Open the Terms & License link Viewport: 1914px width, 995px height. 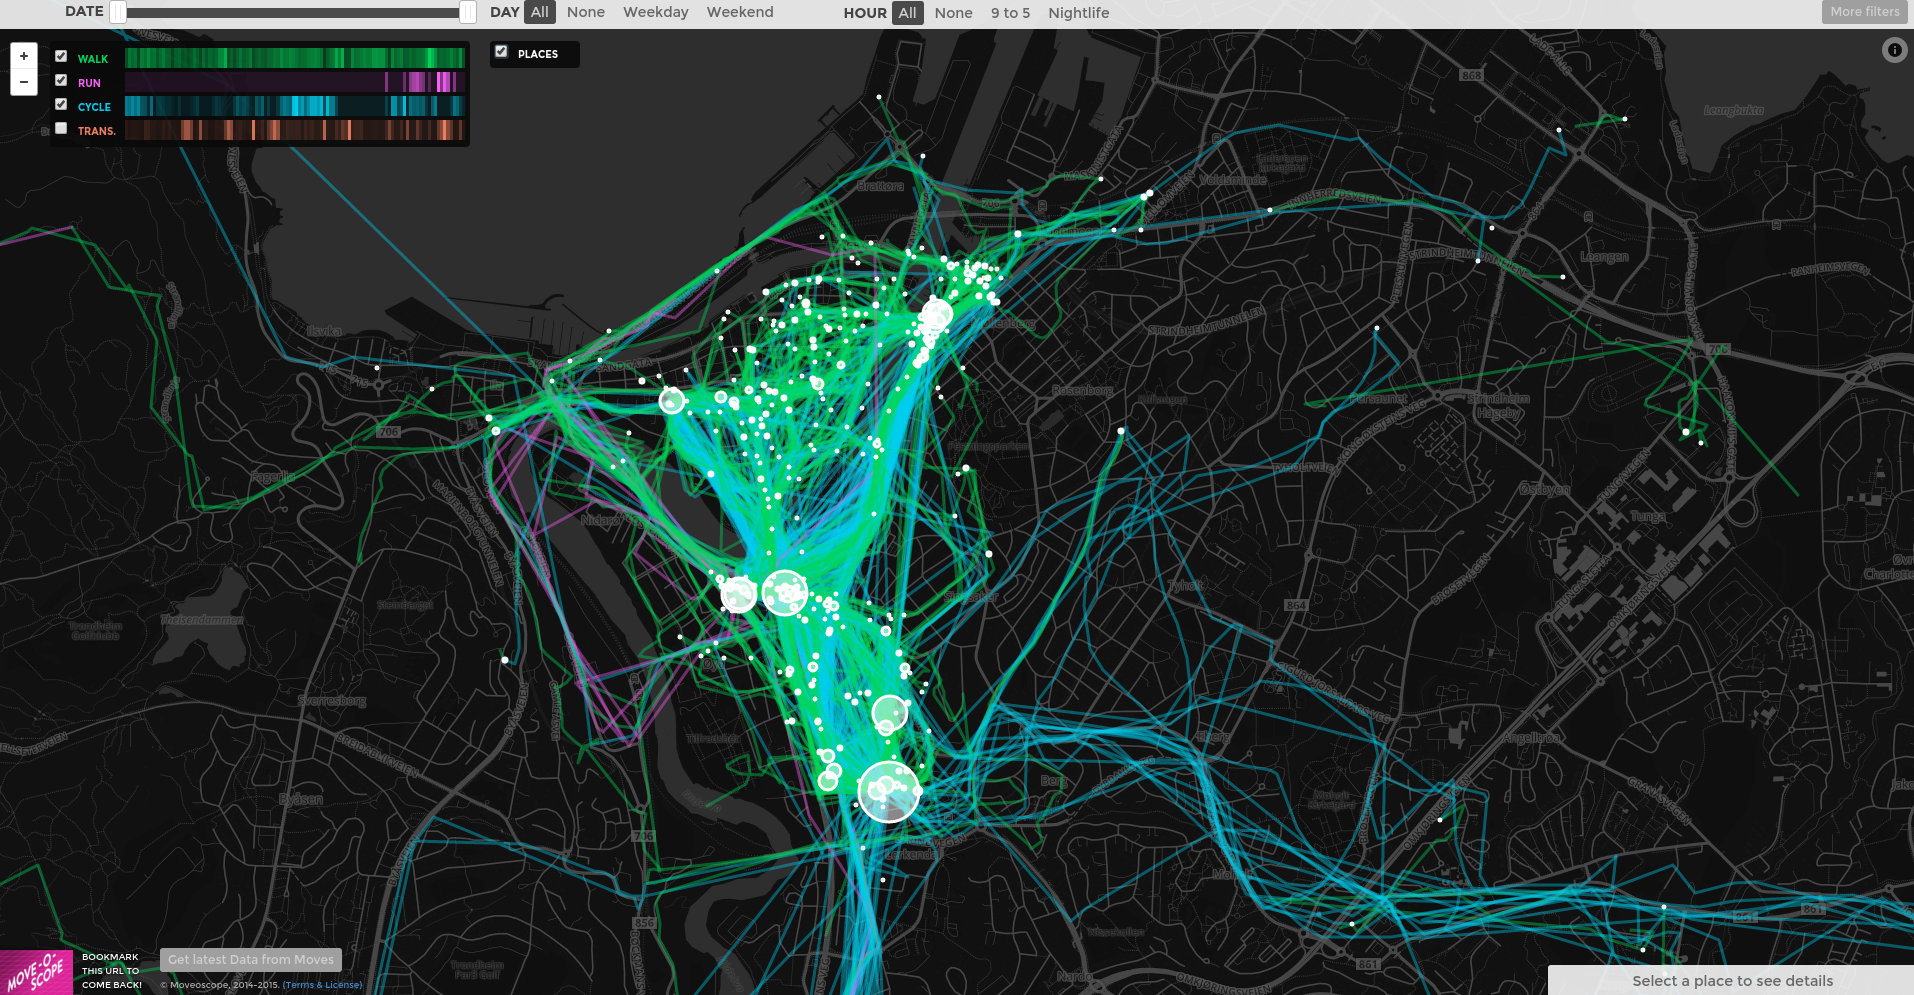pos(322,985)
